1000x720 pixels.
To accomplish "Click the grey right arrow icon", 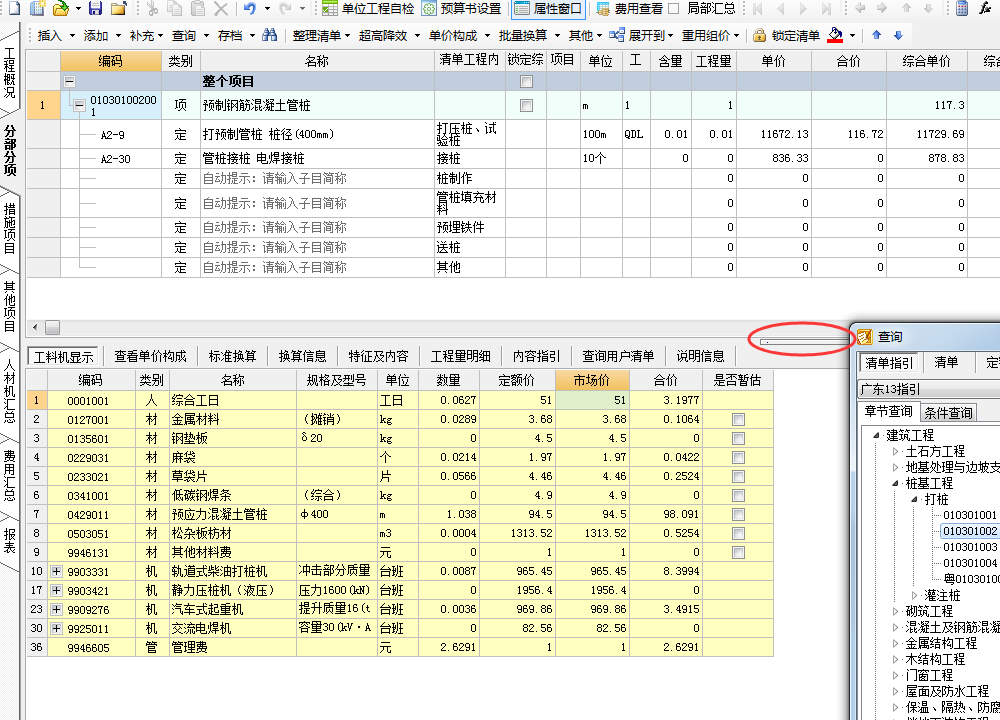I will point(882,8).
